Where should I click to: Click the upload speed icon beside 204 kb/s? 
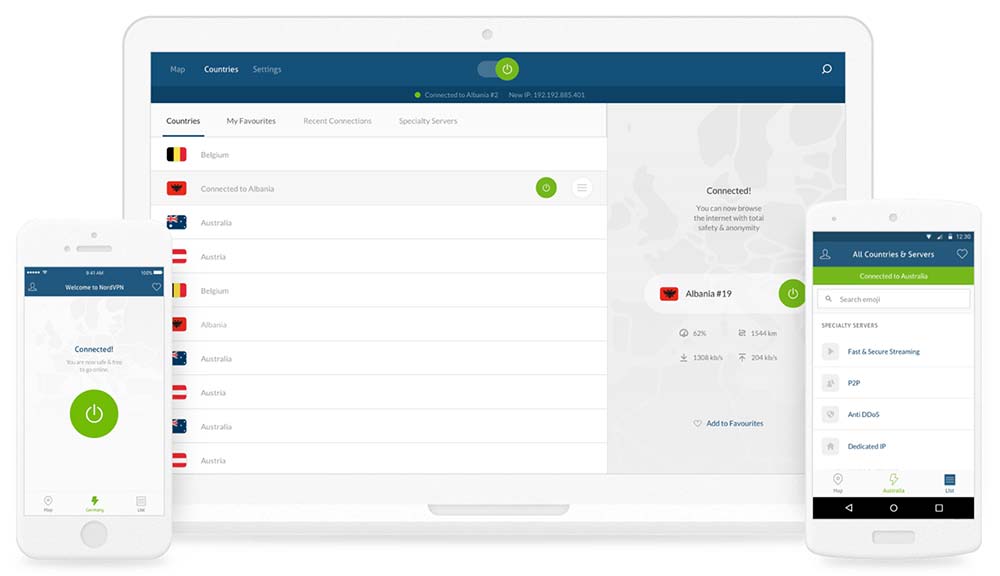(742, 358)
